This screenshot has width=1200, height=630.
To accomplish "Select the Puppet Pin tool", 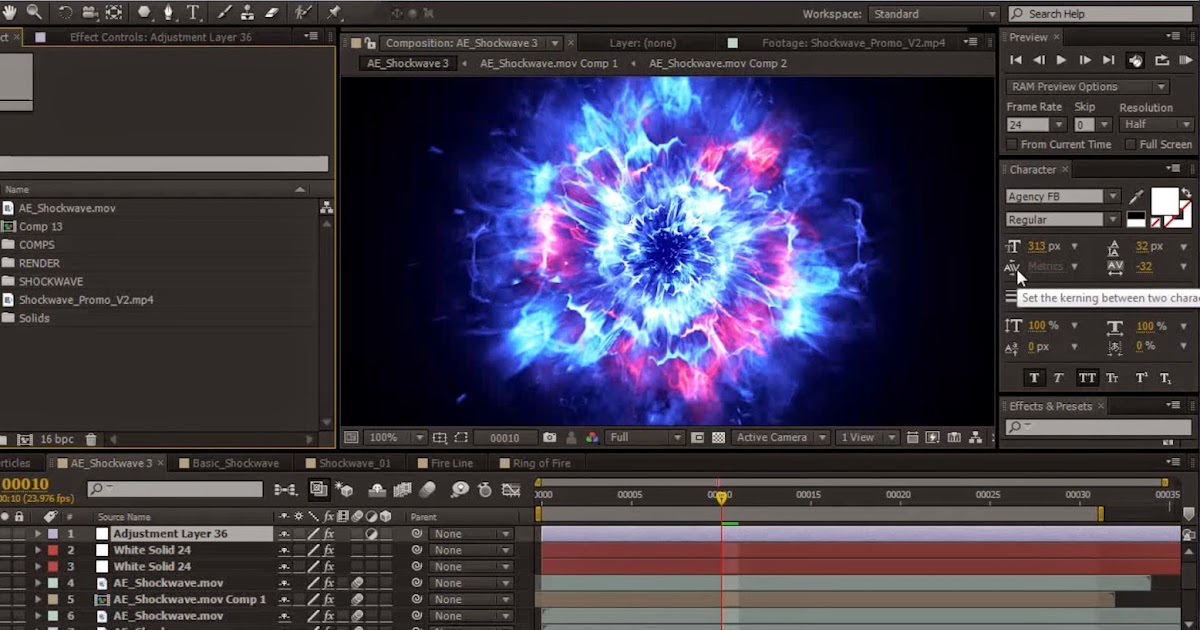I will (x=334, y=13).
